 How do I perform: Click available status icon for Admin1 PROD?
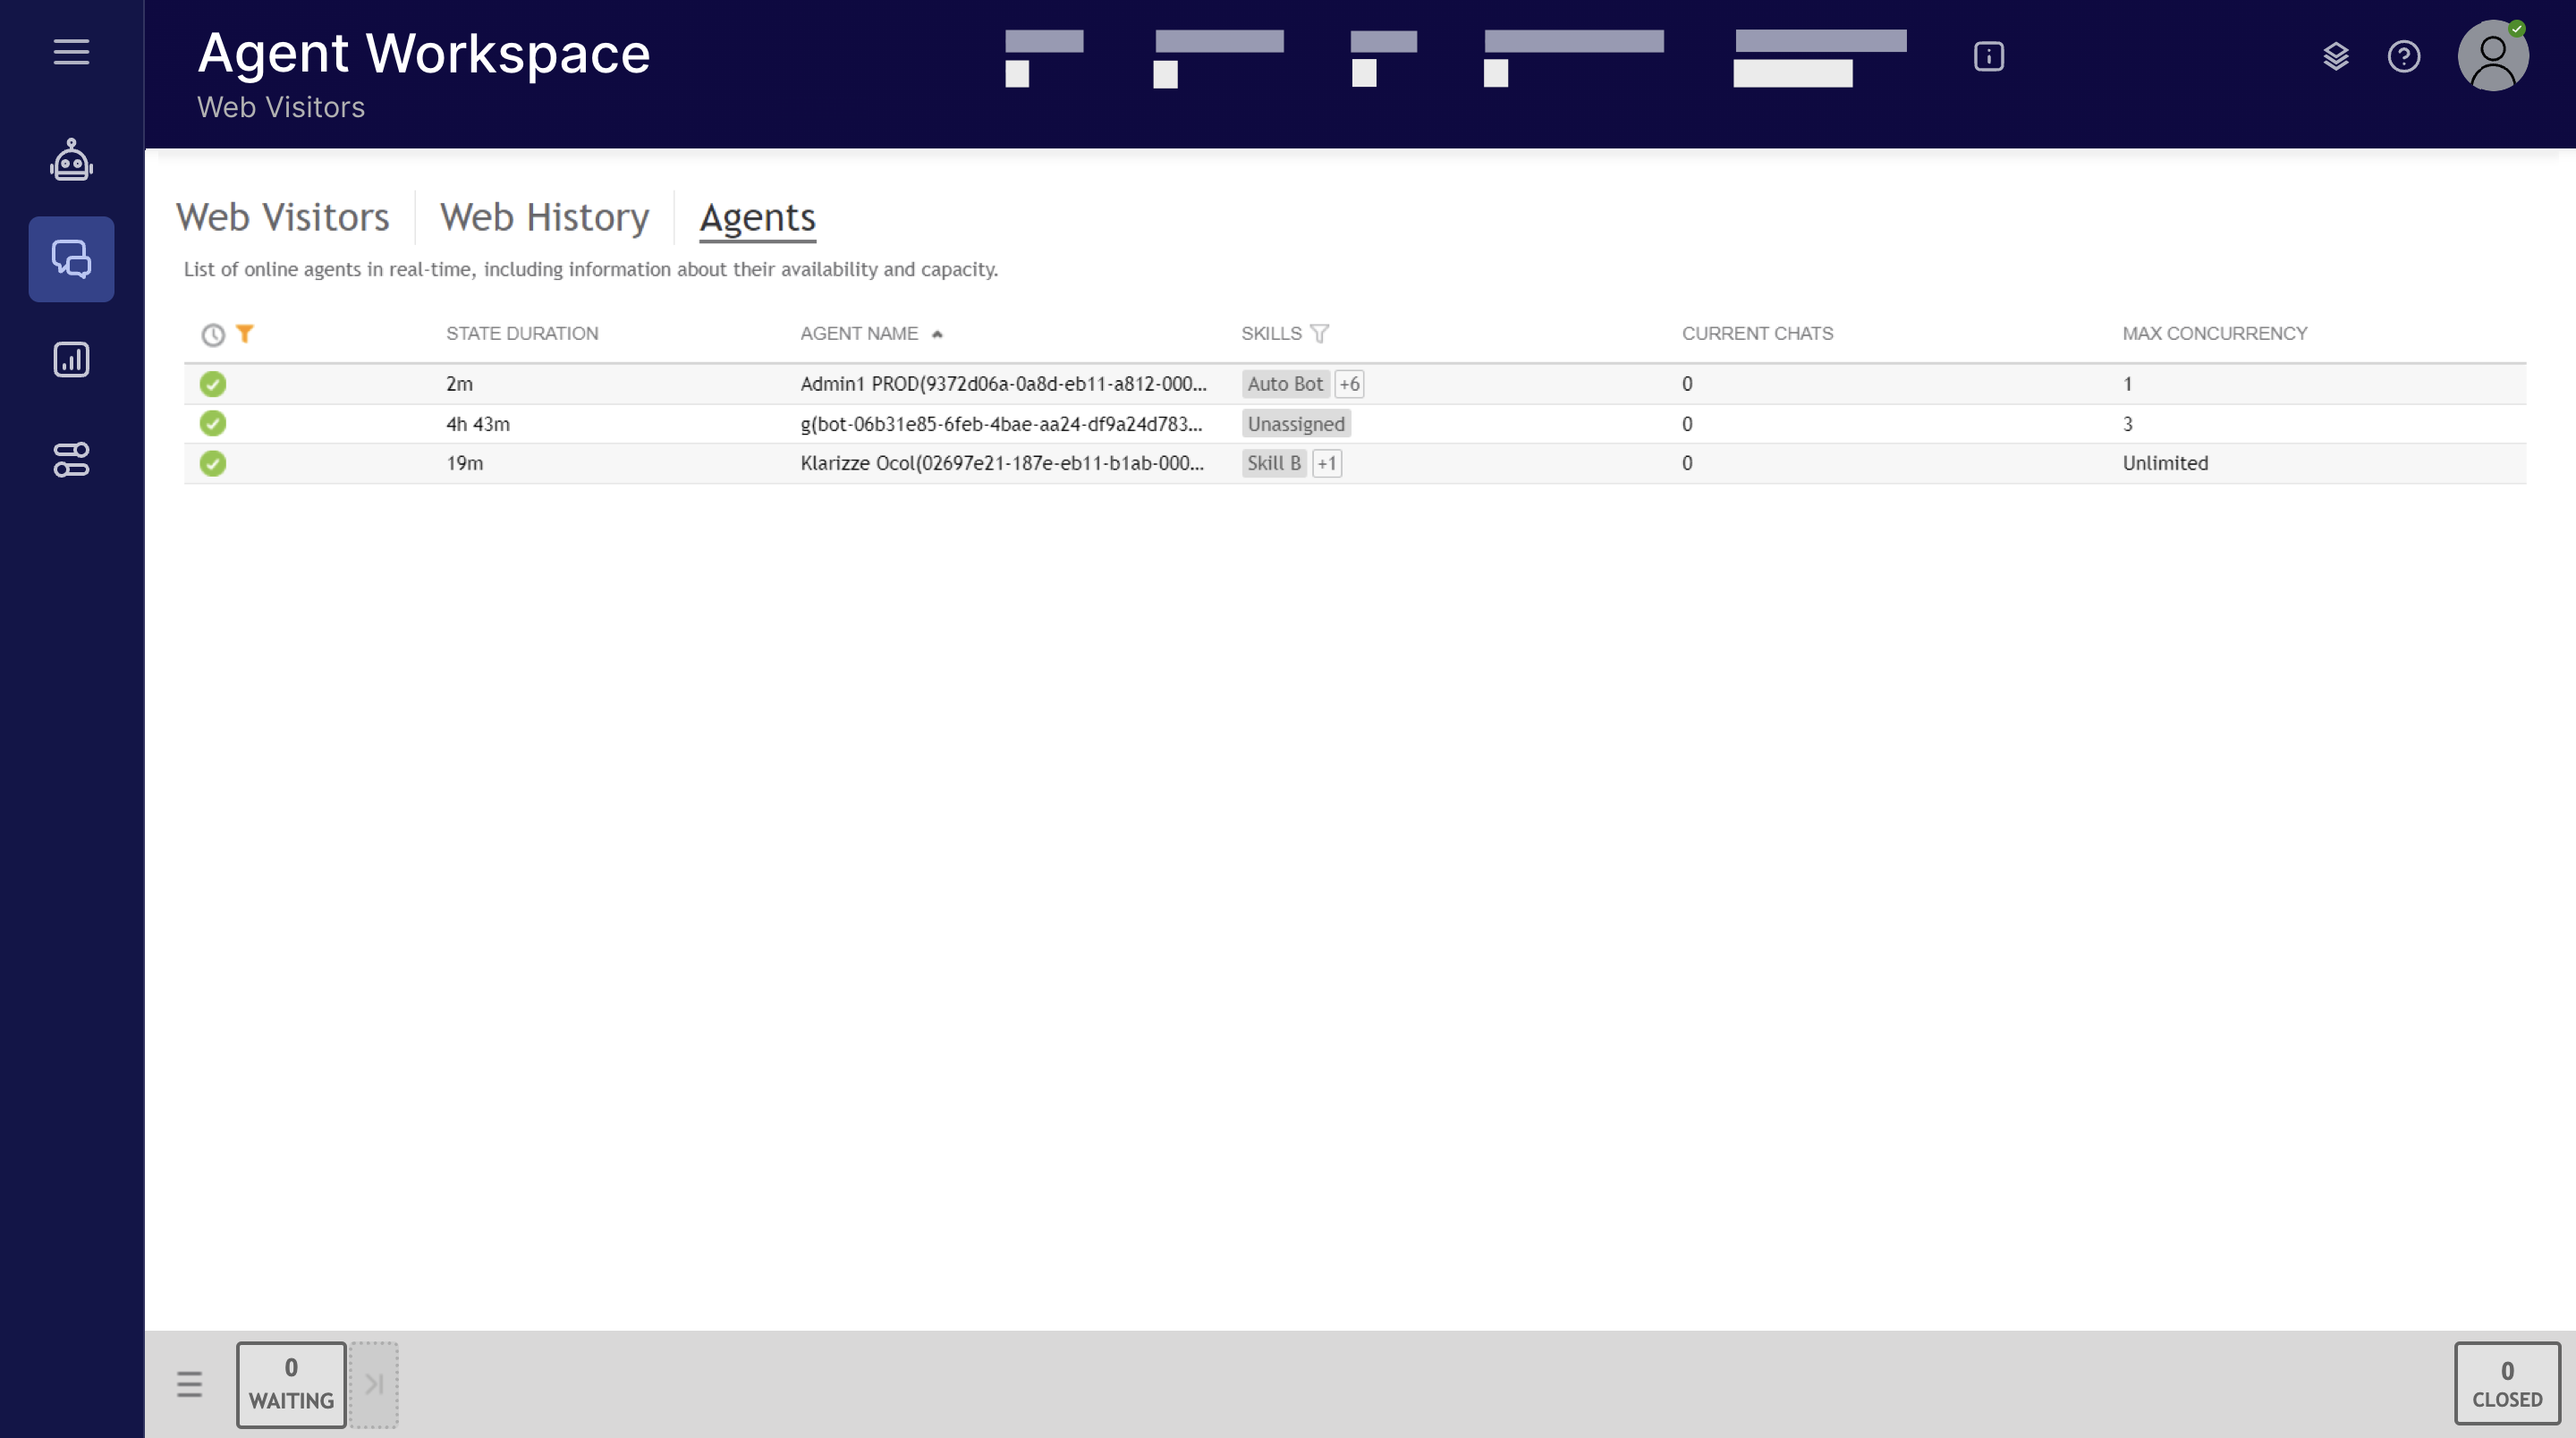coord(212,384)
